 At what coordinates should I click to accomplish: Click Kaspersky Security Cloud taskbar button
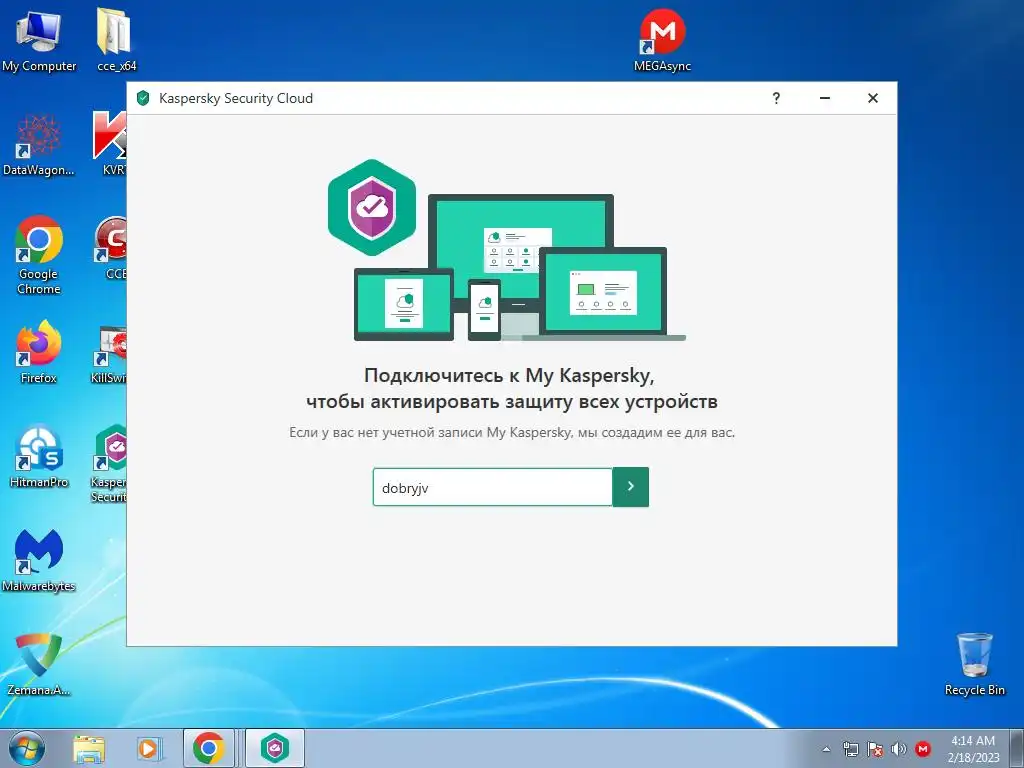pos(274,748)
